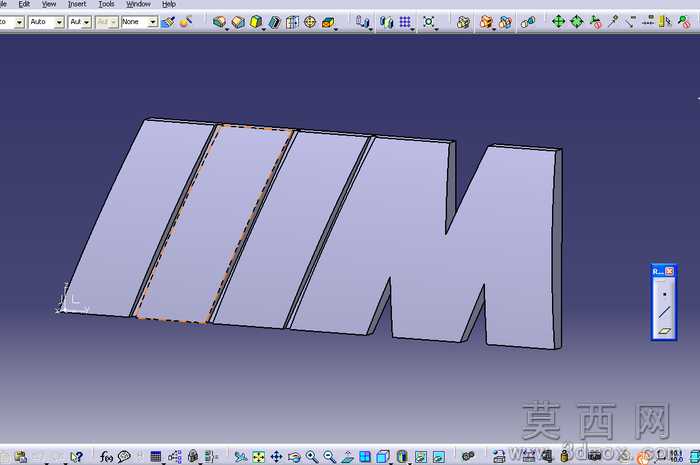700x465 pixels.
Task: Open the Tools menu
Action: 106,4
